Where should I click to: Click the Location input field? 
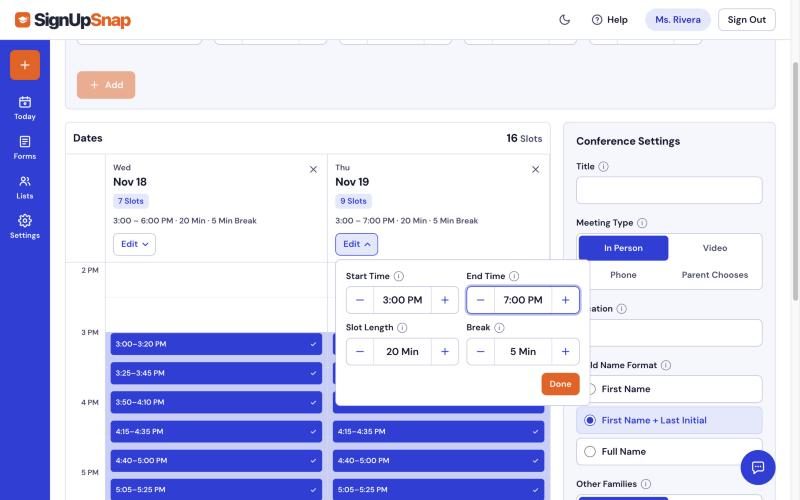(676, 333)
